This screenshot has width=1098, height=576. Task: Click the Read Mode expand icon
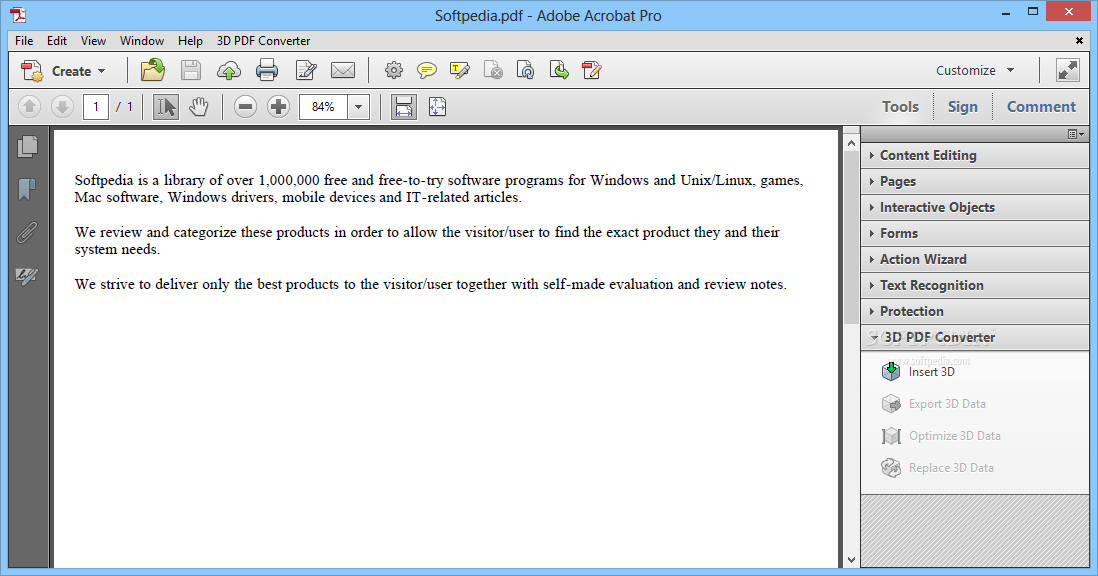point(1068,70)
